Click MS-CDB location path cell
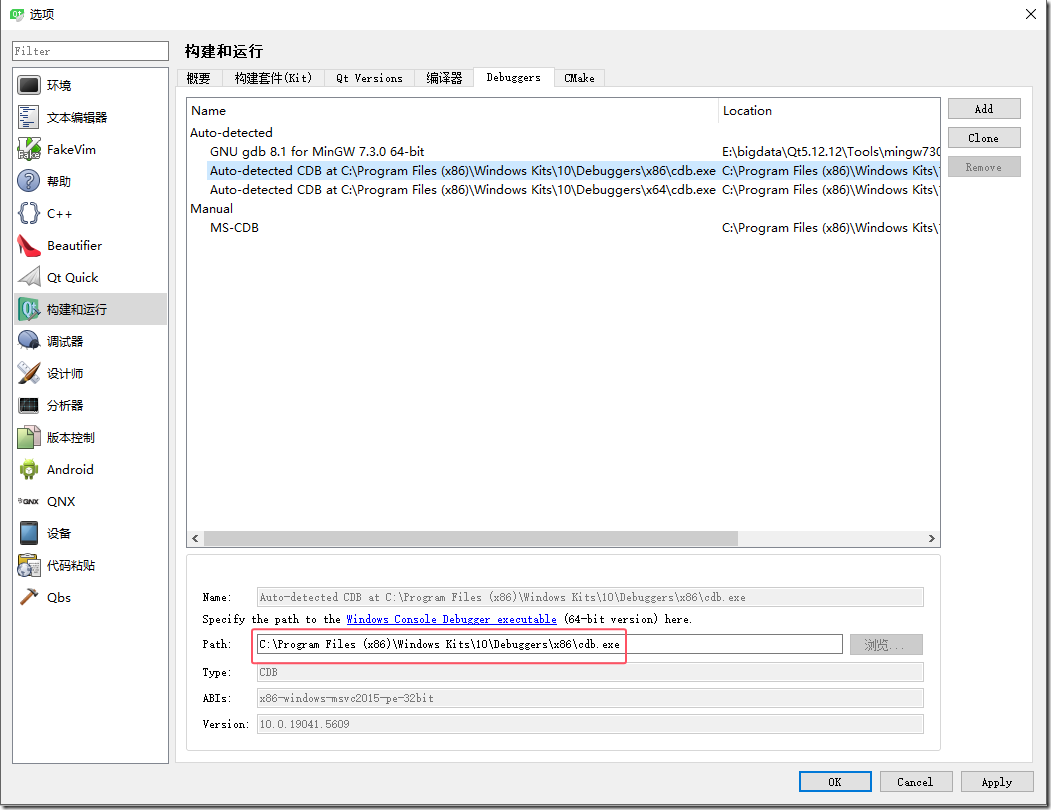The image size is (1051, 810). 830,228
